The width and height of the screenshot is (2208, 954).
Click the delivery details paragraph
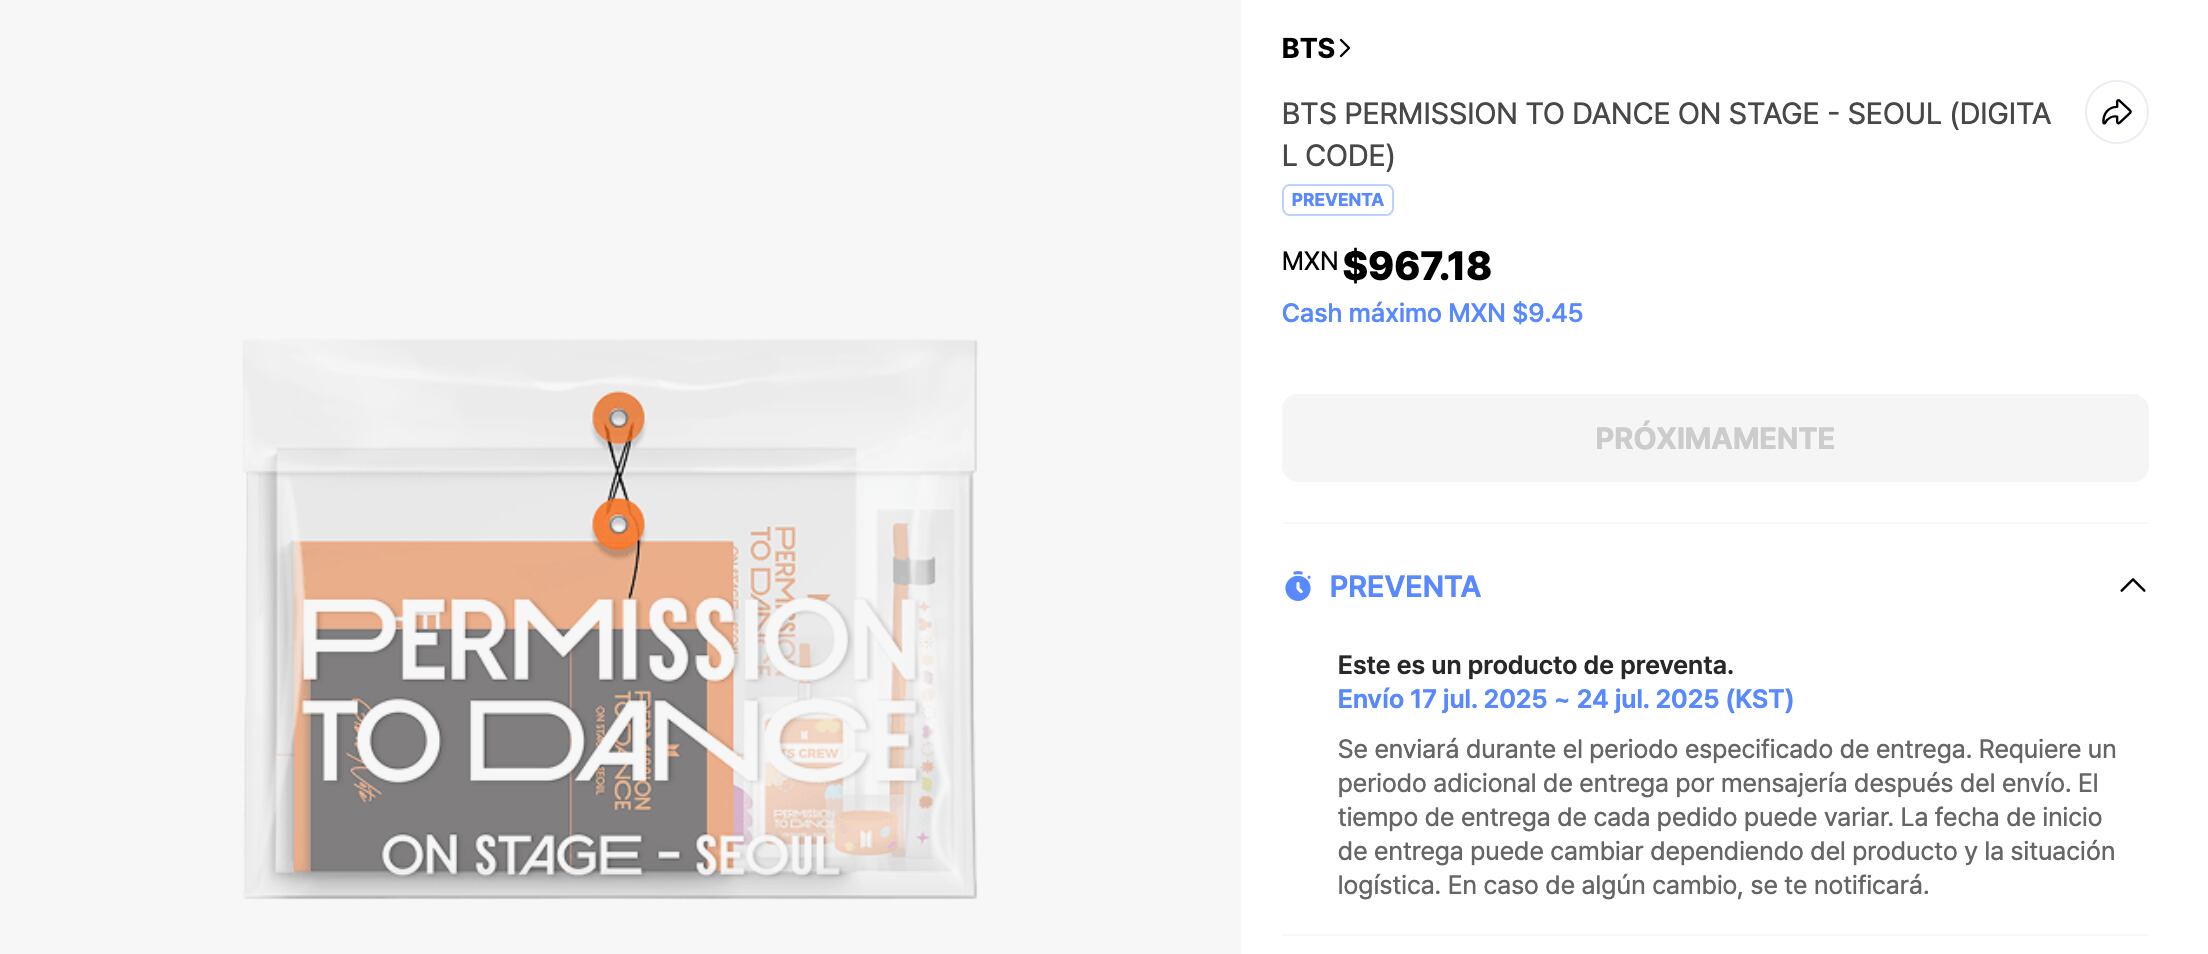(1726, 817)
